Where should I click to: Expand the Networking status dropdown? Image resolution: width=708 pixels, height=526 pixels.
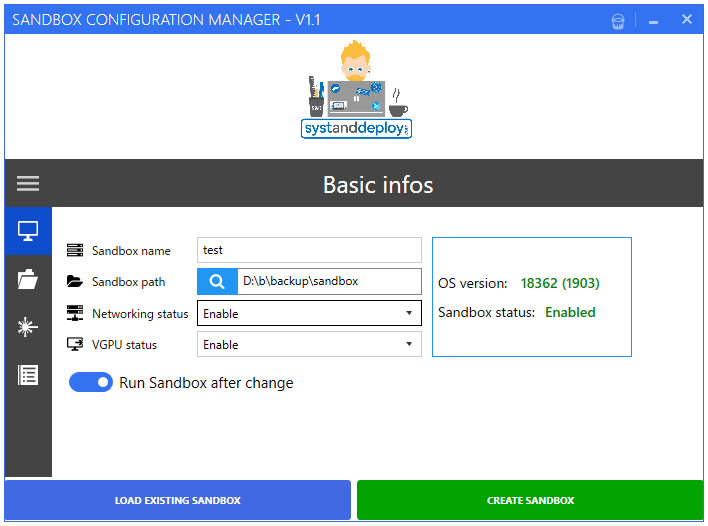[x=309, y=313]
